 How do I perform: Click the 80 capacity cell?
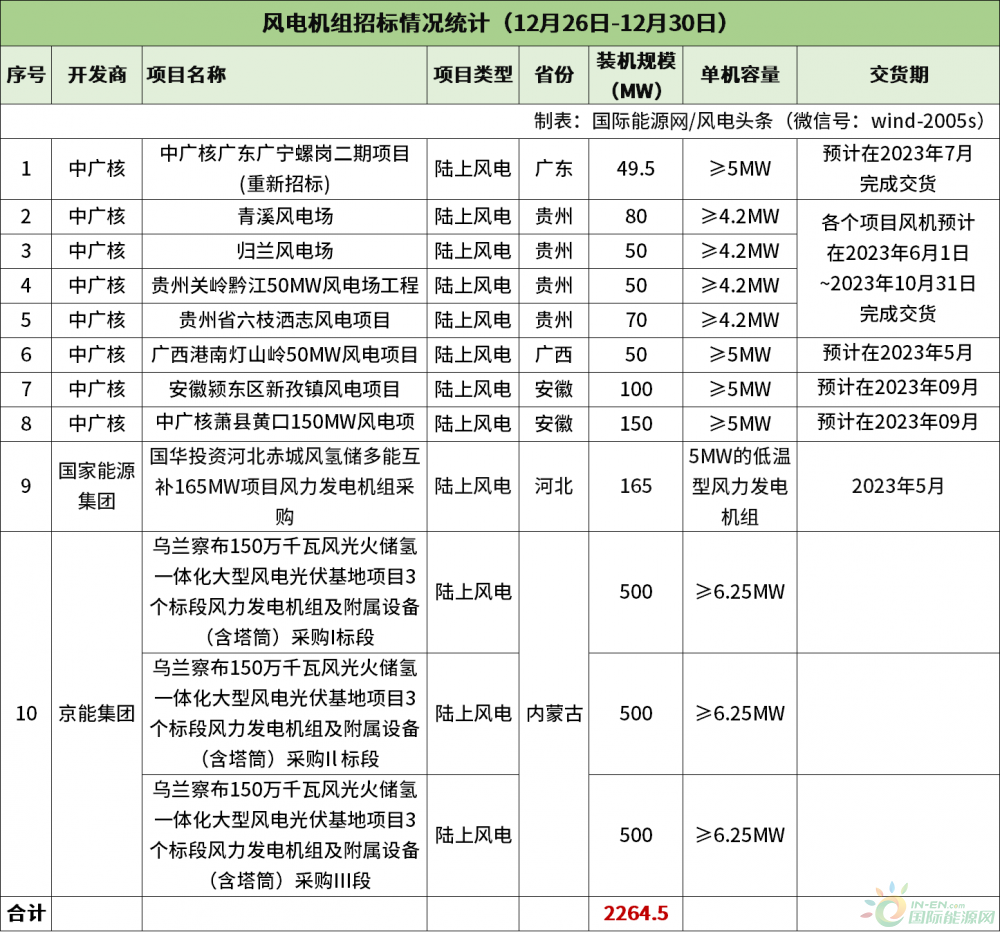tap(636, 216)
